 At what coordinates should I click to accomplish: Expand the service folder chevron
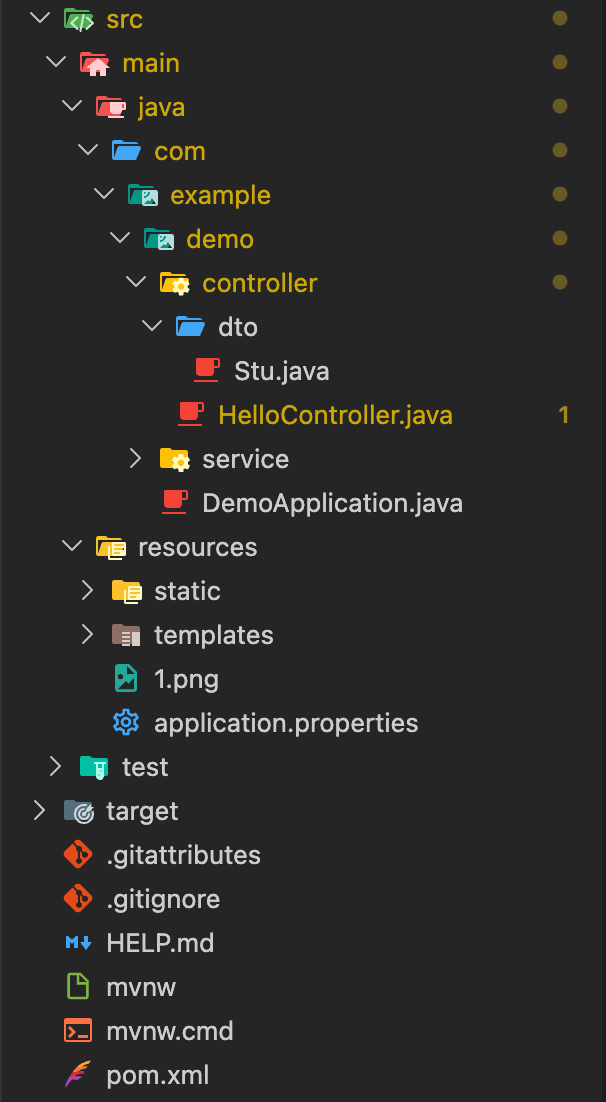pyautogui.click(x=135, y=459)
